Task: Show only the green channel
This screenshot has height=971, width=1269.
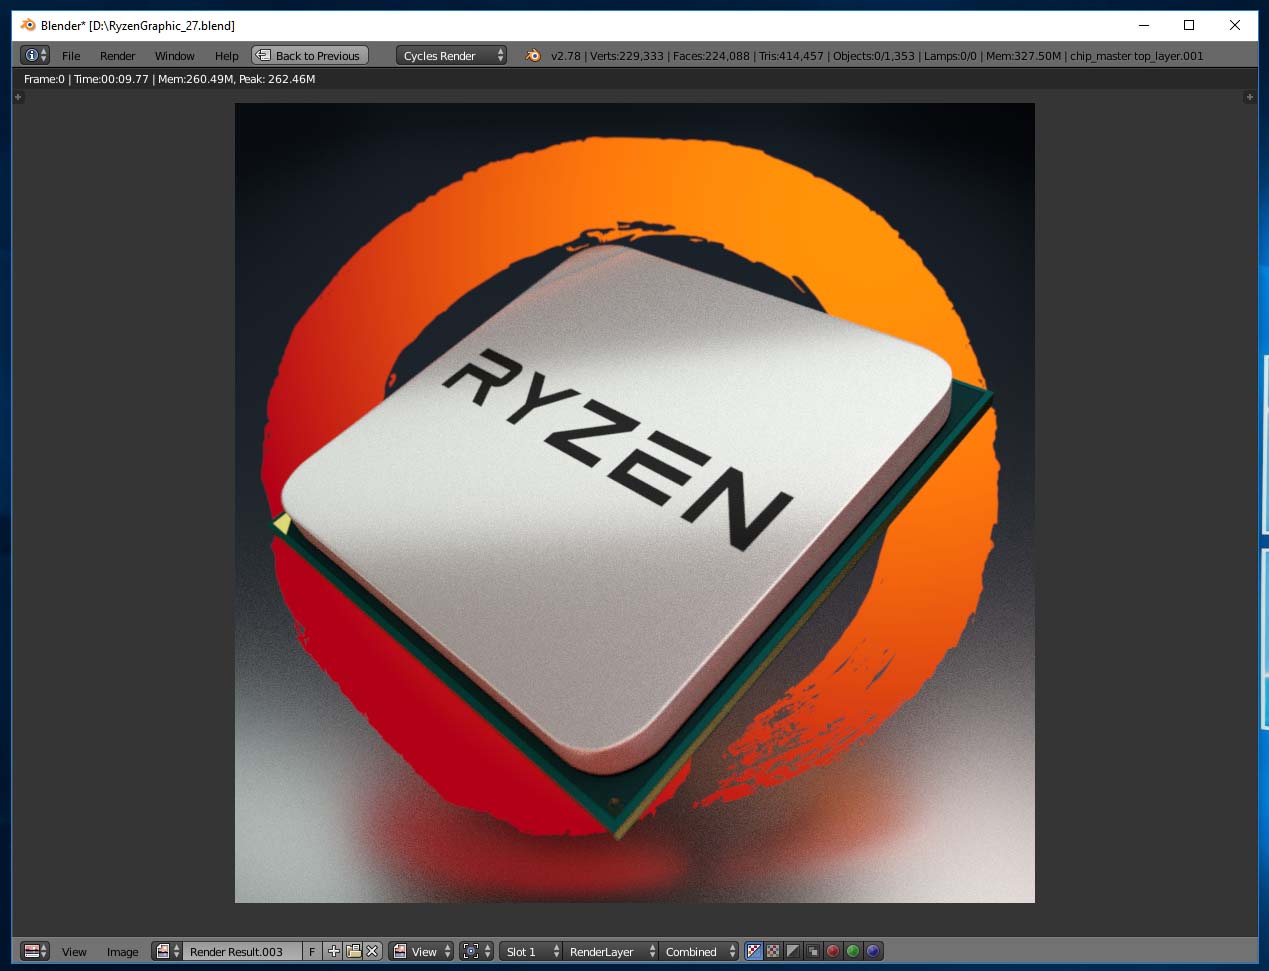Action: tap(853, 951)
